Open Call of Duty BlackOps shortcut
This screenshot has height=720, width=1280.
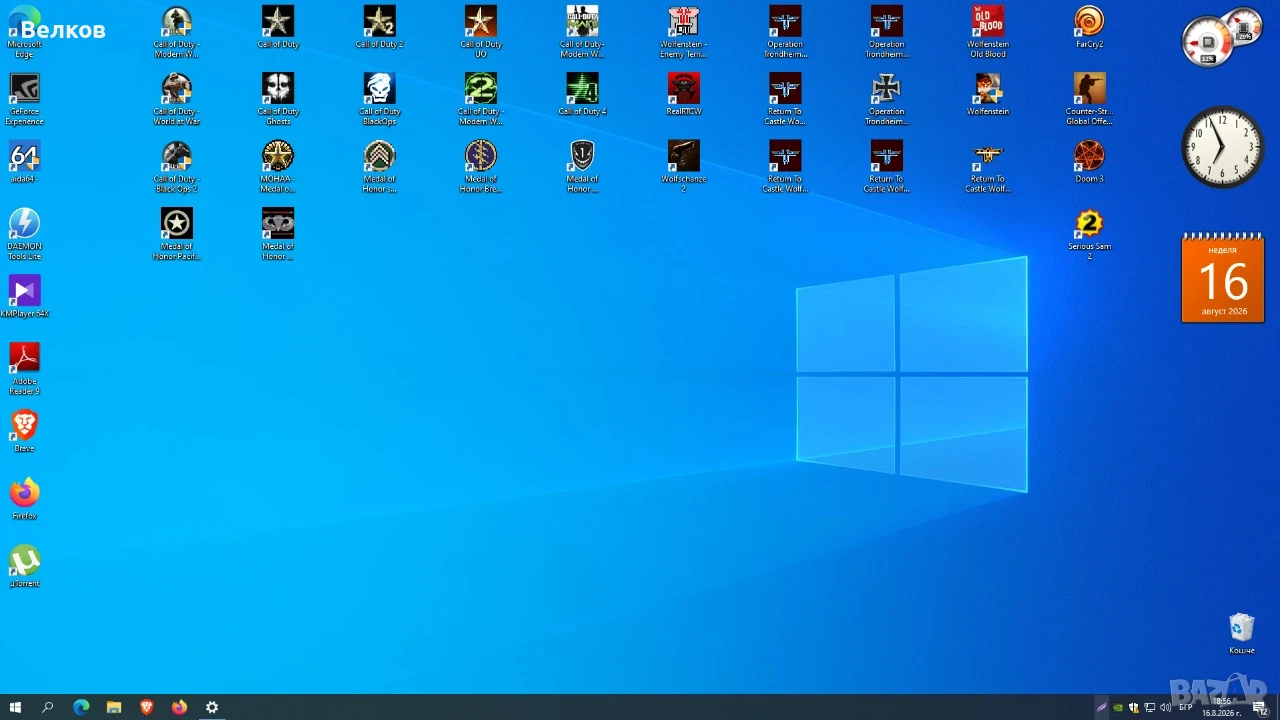pyautogui.click(x=379, y=99)
